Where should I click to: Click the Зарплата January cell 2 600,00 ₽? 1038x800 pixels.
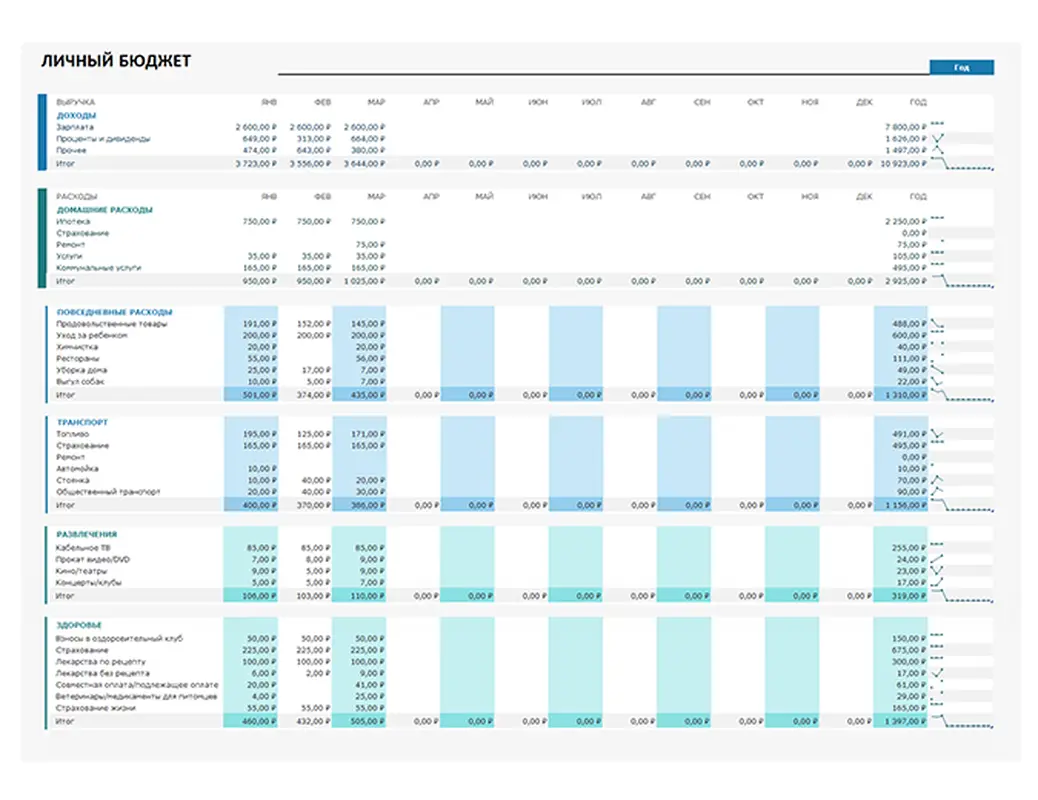[x=256, y=127]
